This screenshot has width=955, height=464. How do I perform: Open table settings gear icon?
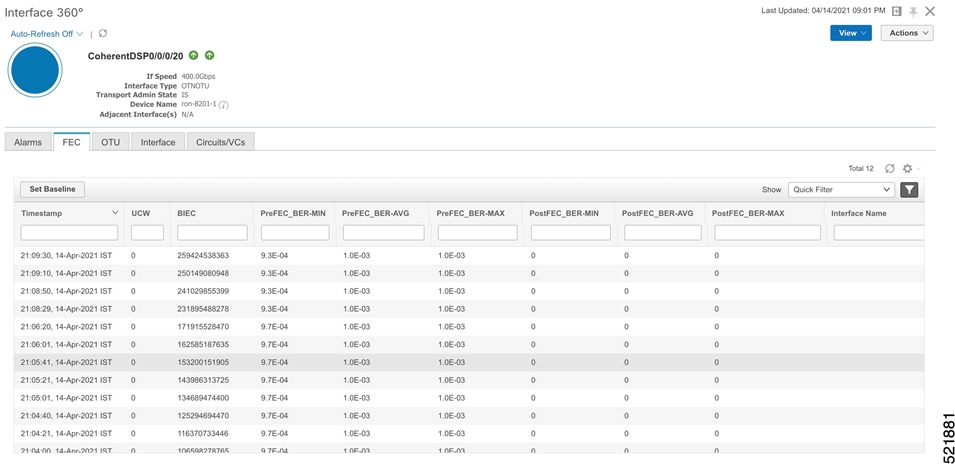(907, 169)
